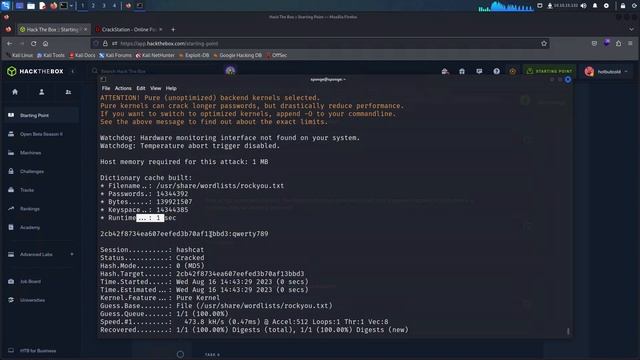The image size is (640, 360).
Task: Open the sidebar team icon
Action: tap(68, 92)
